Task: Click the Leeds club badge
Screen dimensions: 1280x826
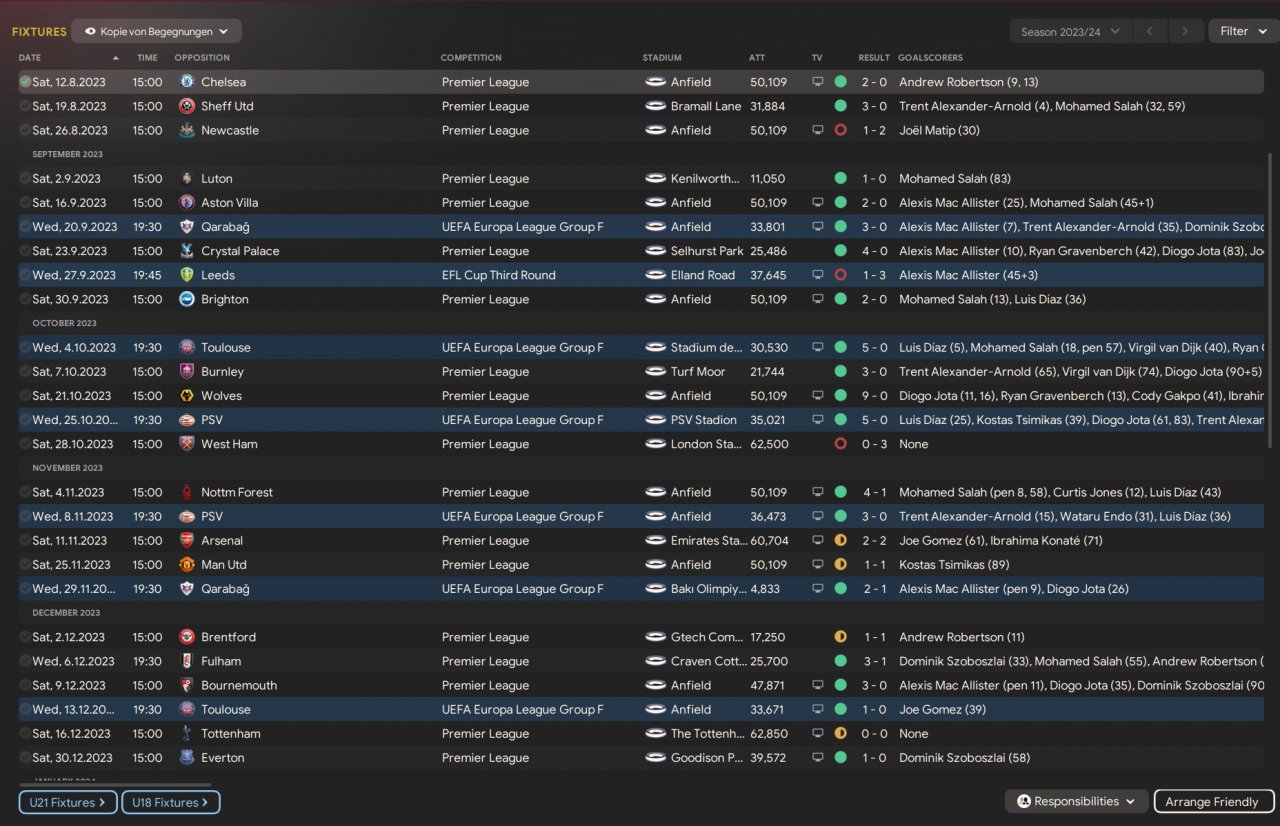Action: pos(187,275)
